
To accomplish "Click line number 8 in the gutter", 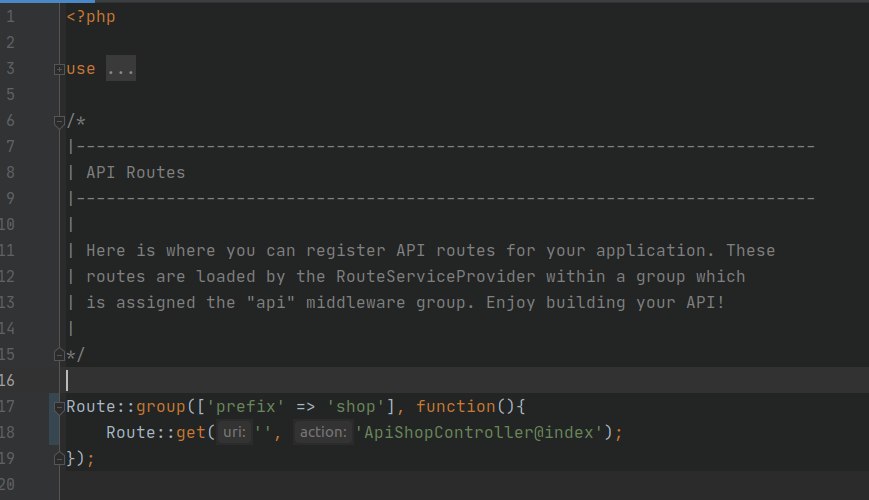I will [x=11, y=172].
